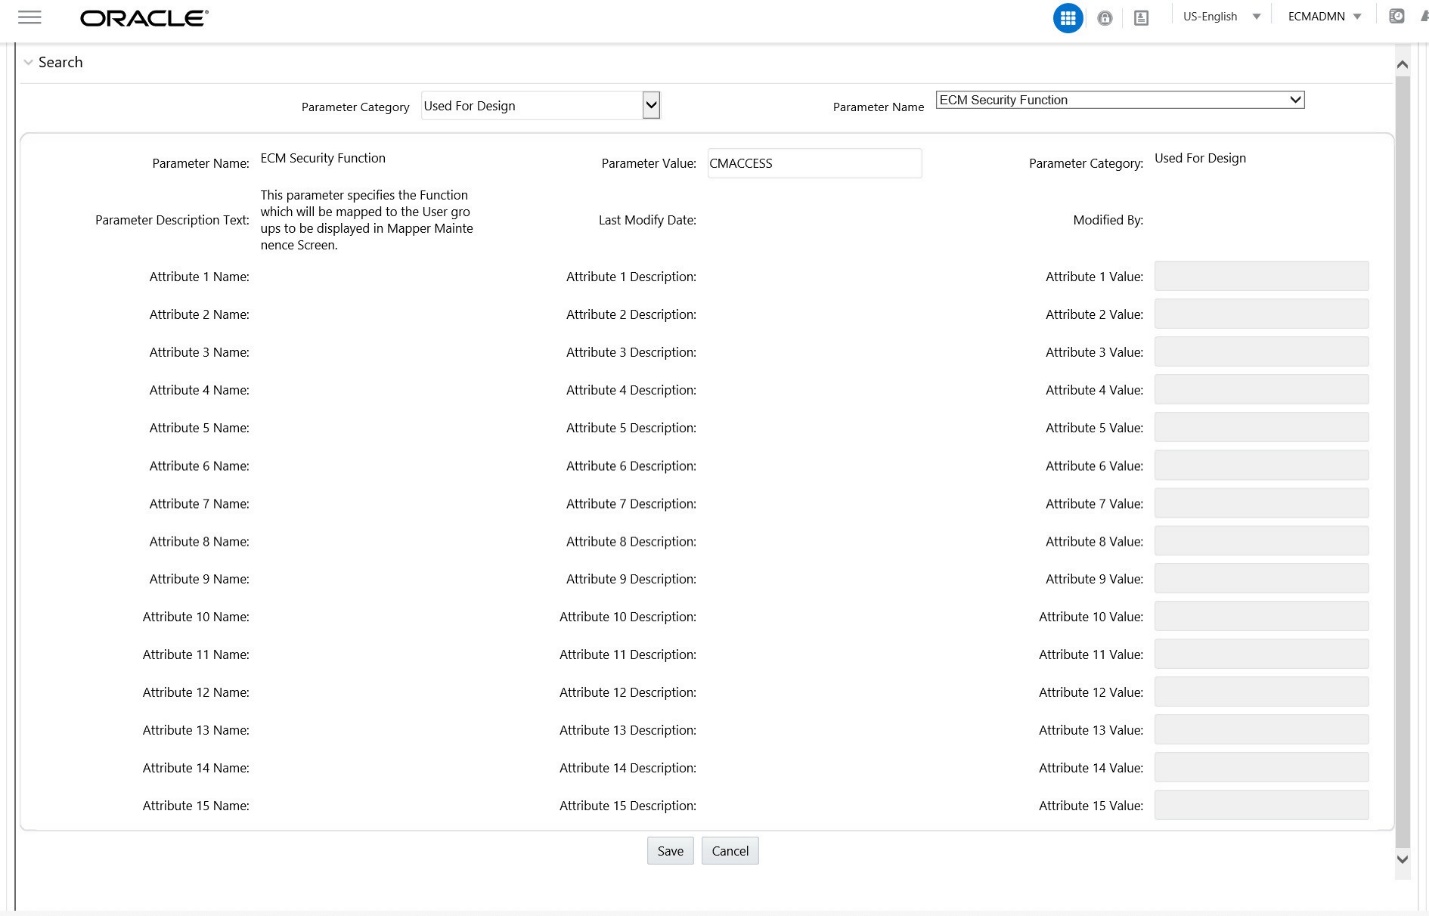
Task: Click the scroll down arrow on scrollbar
Action: pos(1402,859)
